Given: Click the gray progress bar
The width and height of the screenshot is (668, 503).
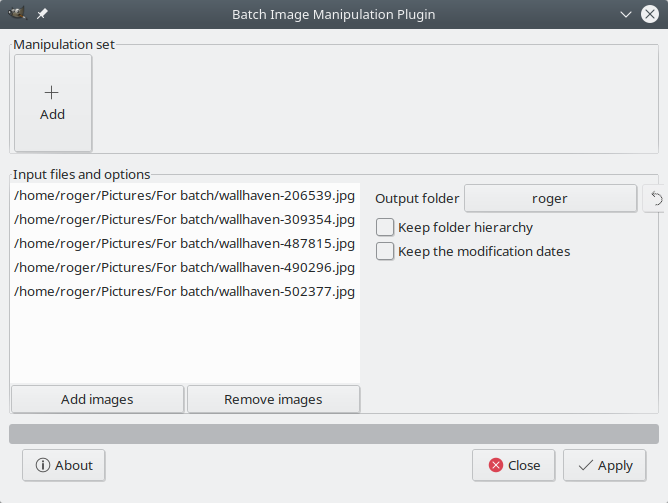Looking at the screenshot, I should (x=334, y=433).
